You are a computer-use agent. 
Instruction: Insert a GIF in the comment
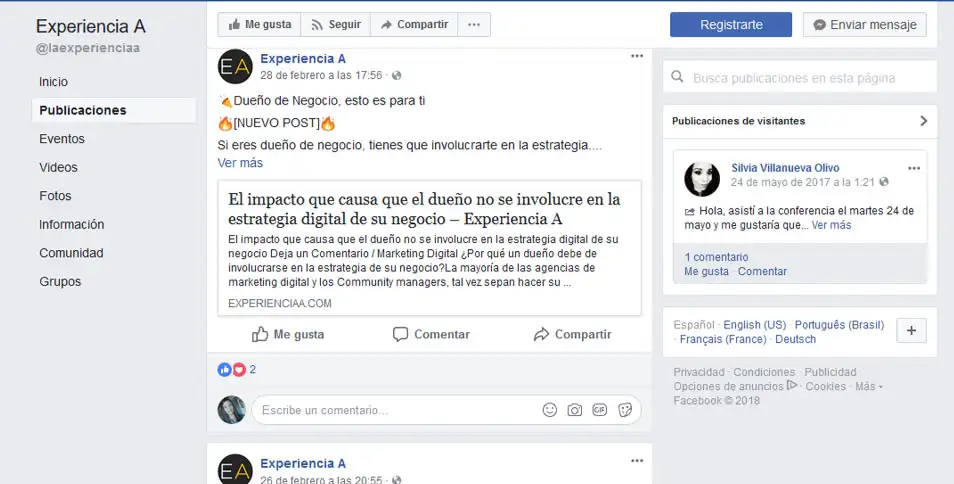pyautogui.click(x=599, y=410)
